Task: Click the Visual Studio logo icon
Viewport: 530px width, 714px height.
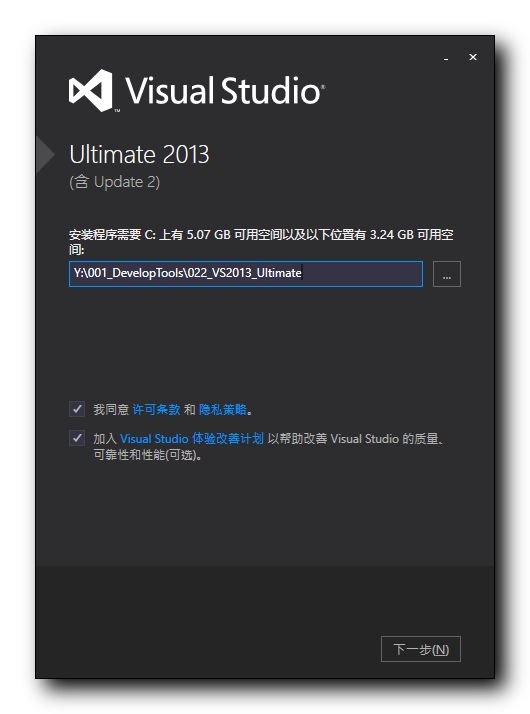Action: tap(91, 91)
